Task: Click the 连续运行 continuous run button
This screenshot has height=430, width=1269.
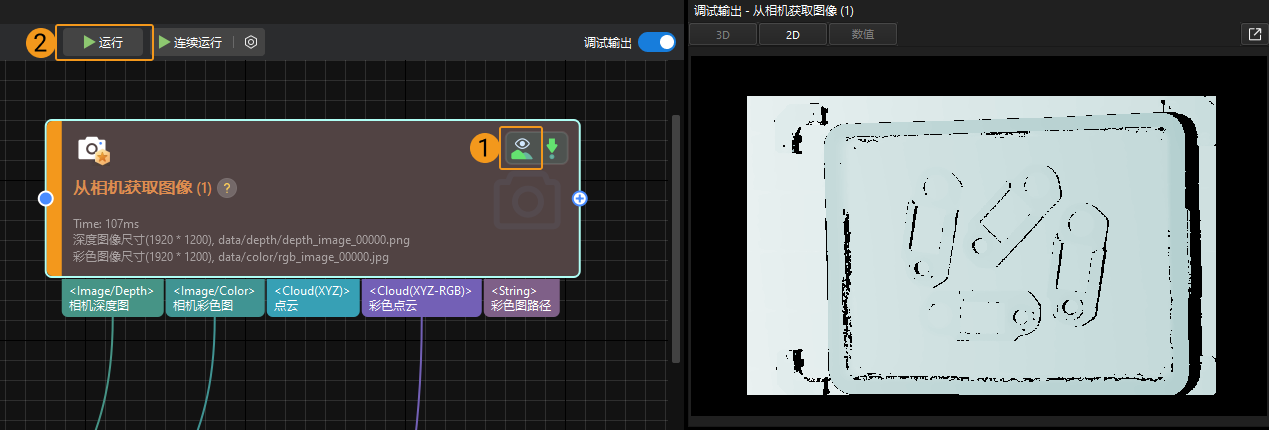Action: [x=190, y=43]
